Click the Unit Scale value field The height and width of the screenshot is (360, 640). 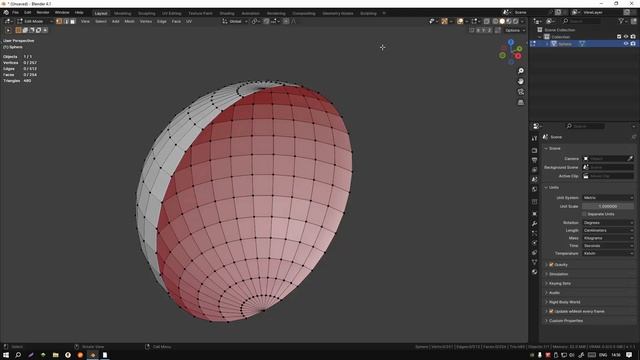608,206
